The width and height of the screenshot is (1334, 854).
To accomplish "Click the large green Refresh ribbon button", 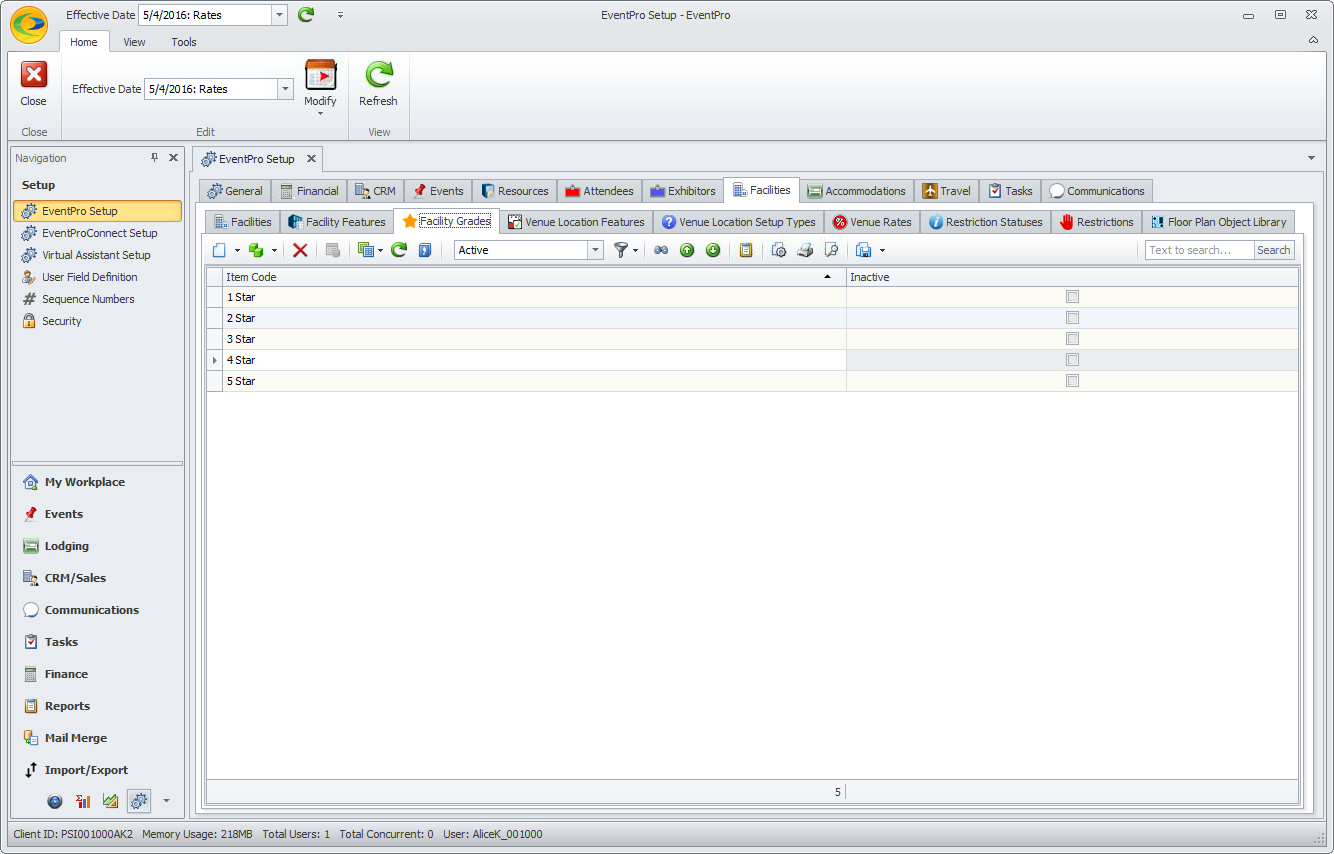I will [378, 84].
